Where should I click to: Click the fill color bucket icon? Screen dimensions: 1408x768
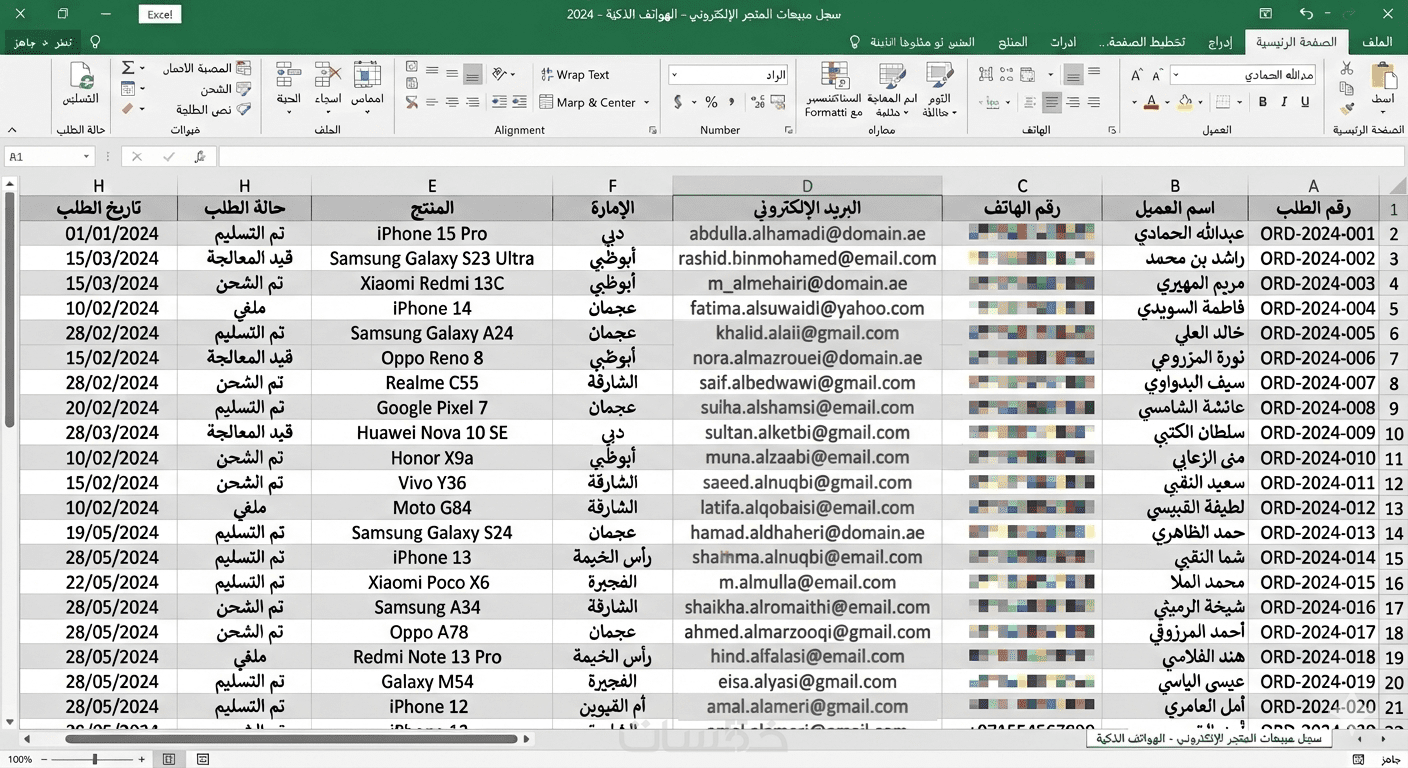[1186, 102]
